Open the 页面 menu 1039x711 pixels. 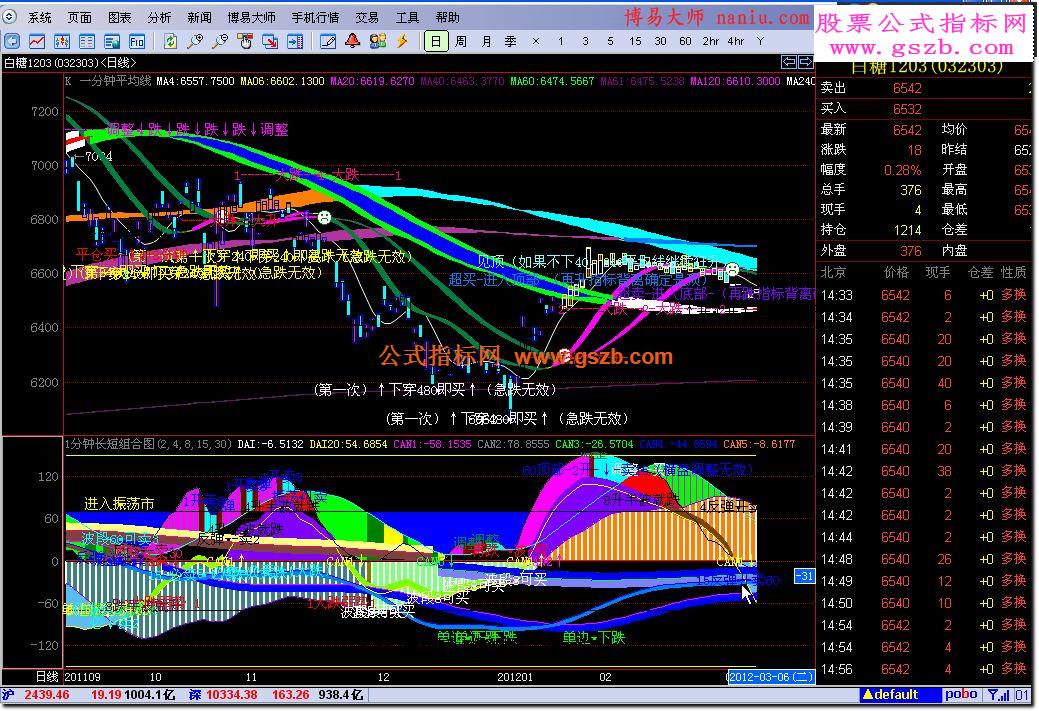(x=80, y=17)
